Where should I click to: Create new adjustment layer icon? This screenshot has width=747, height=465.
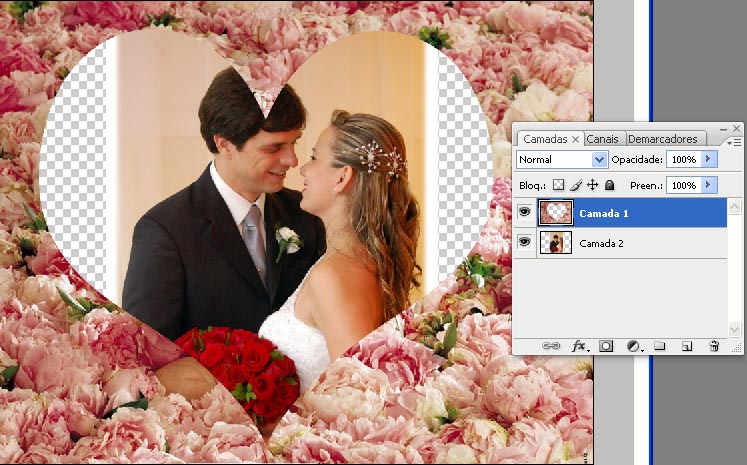click(x=633, y=346)
